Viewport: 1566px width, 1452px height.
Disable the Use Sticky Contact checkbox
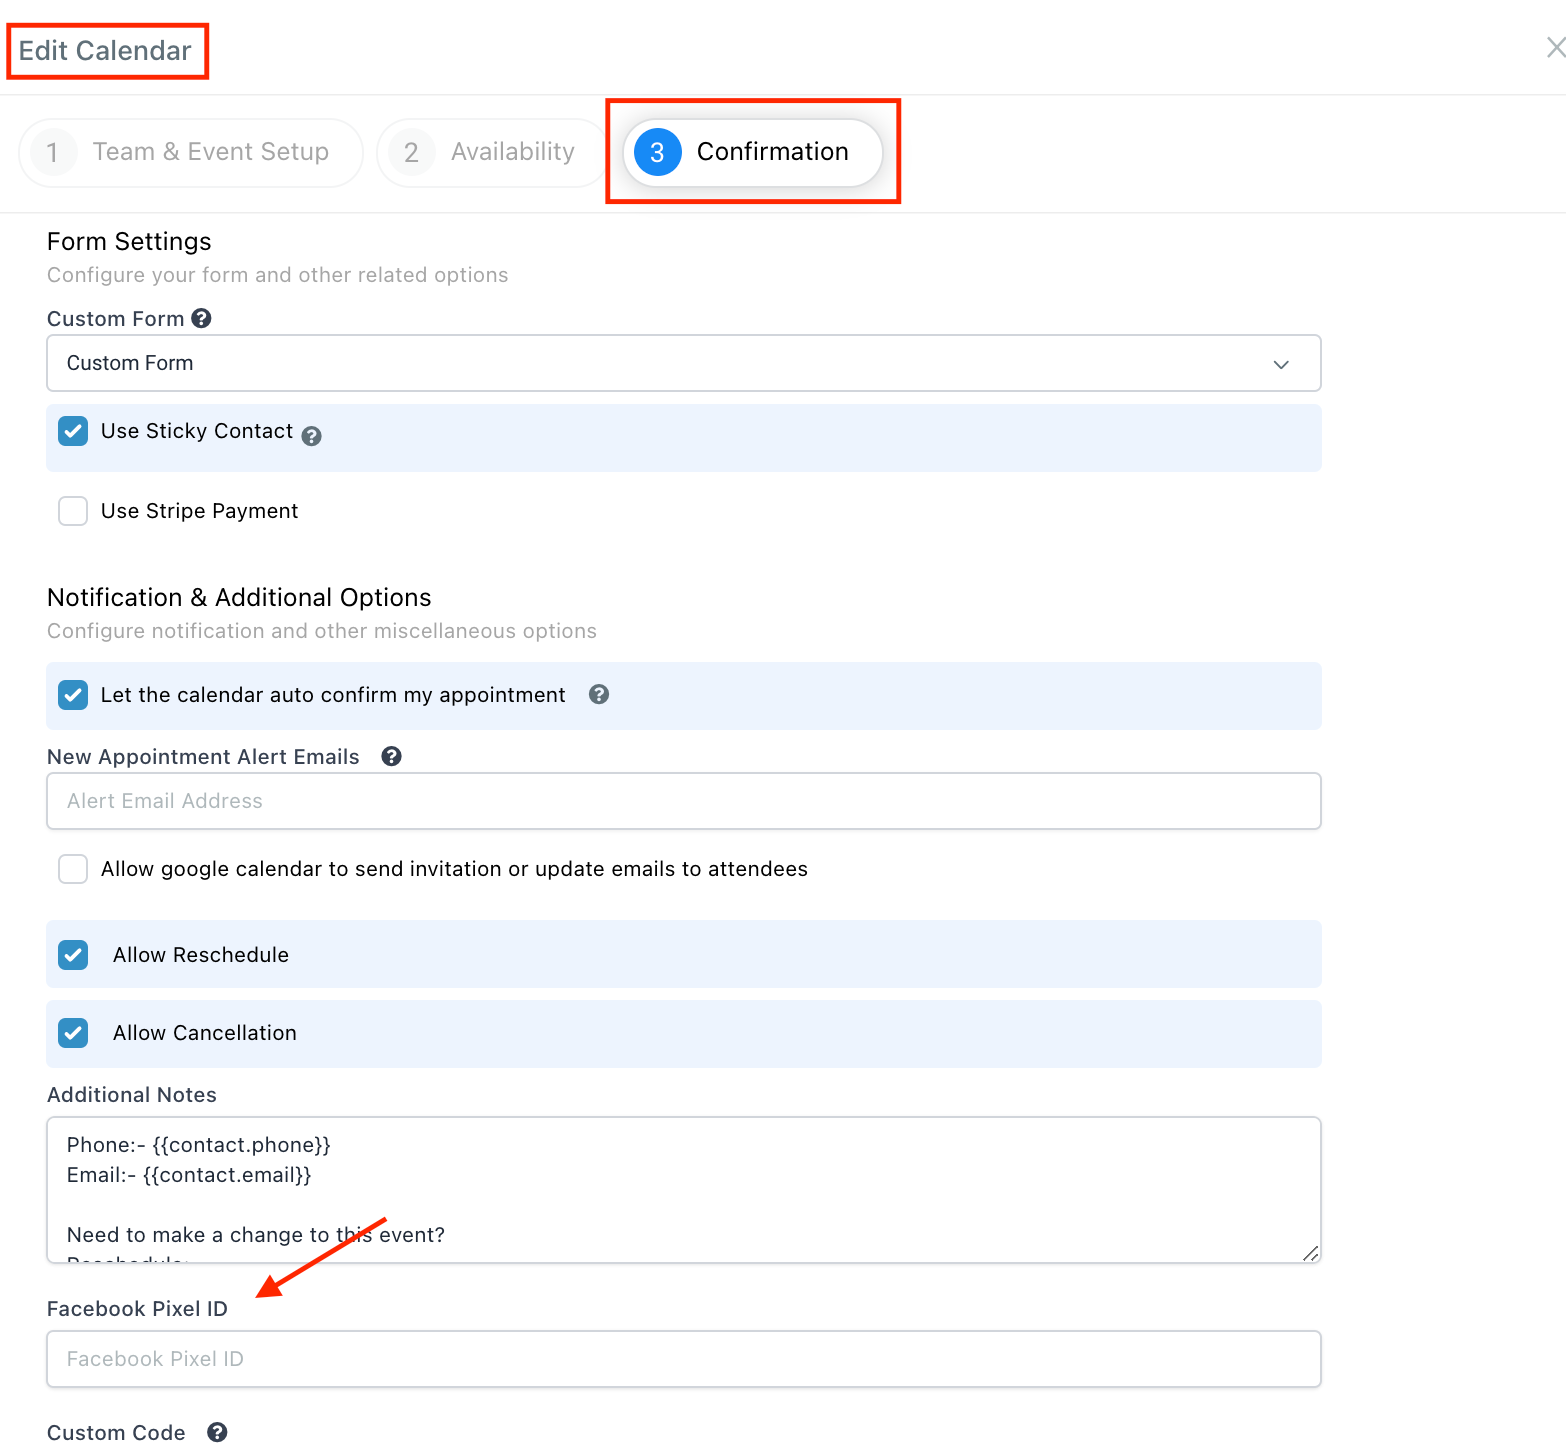tap(73, 431)
